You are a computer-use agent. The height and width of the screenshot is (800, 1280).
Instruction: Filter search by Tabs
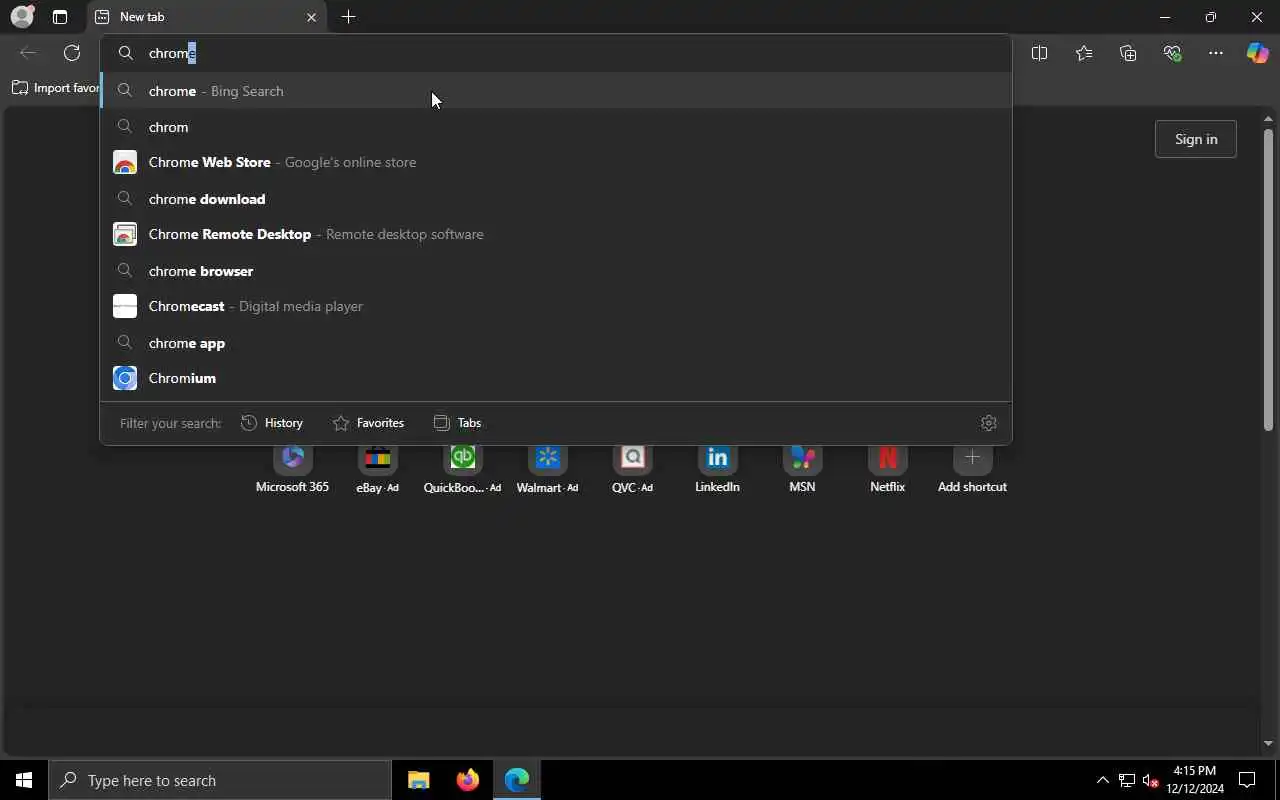[457, 423]
